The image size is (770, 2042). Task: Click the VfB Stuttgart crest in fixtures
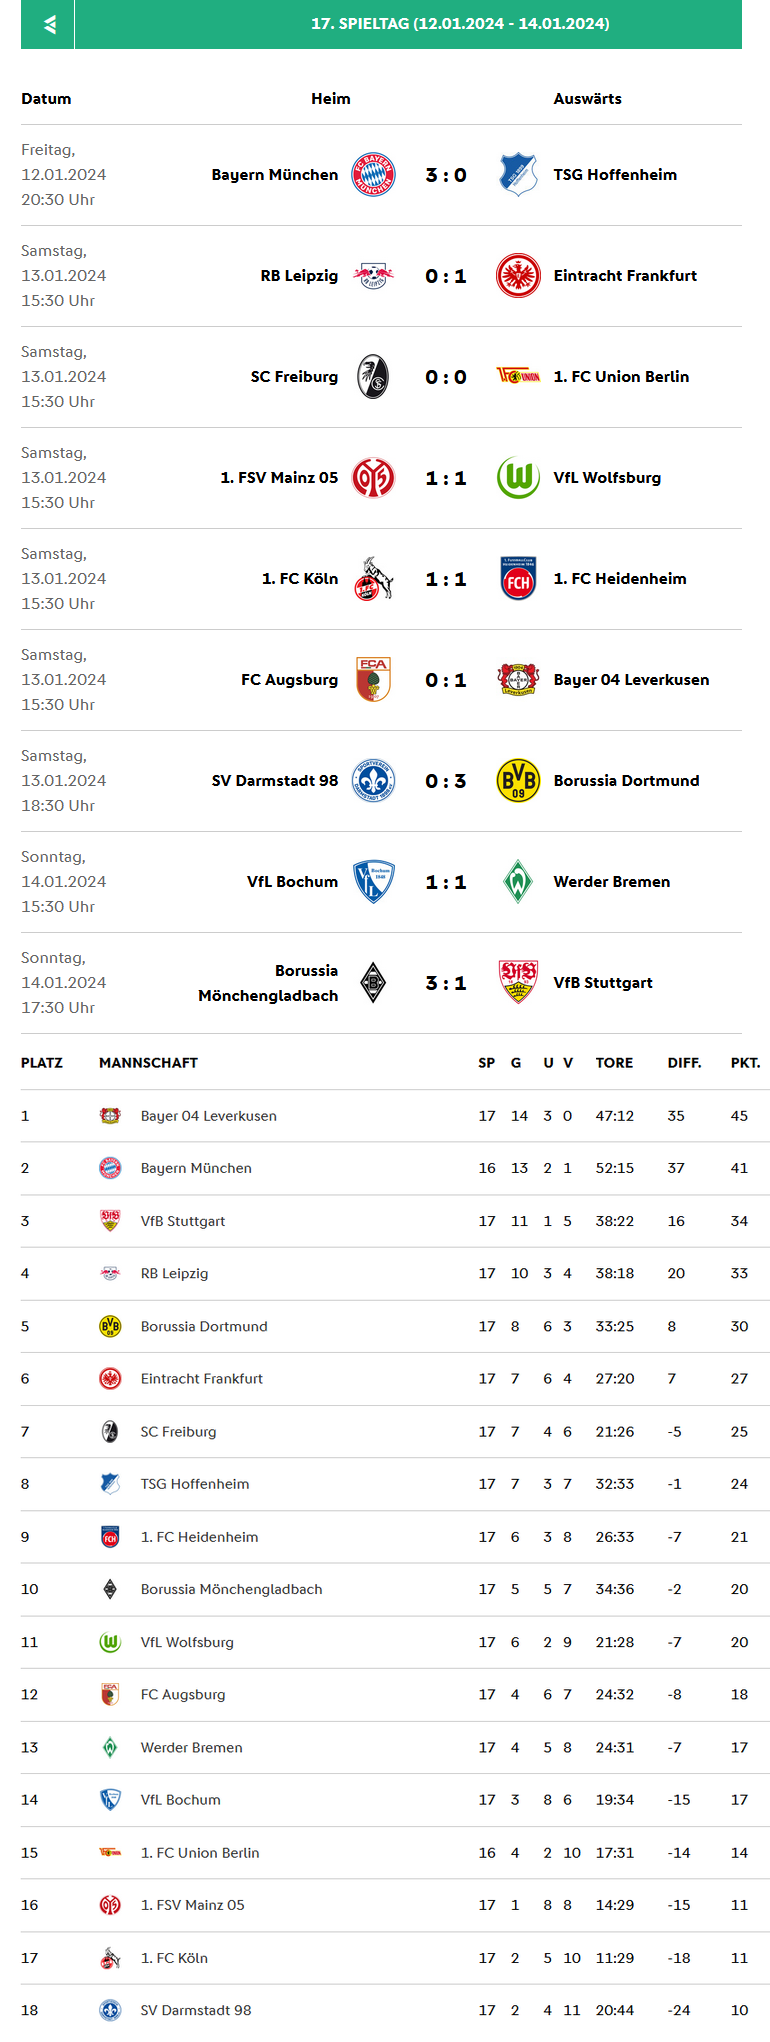click(518, 983)
